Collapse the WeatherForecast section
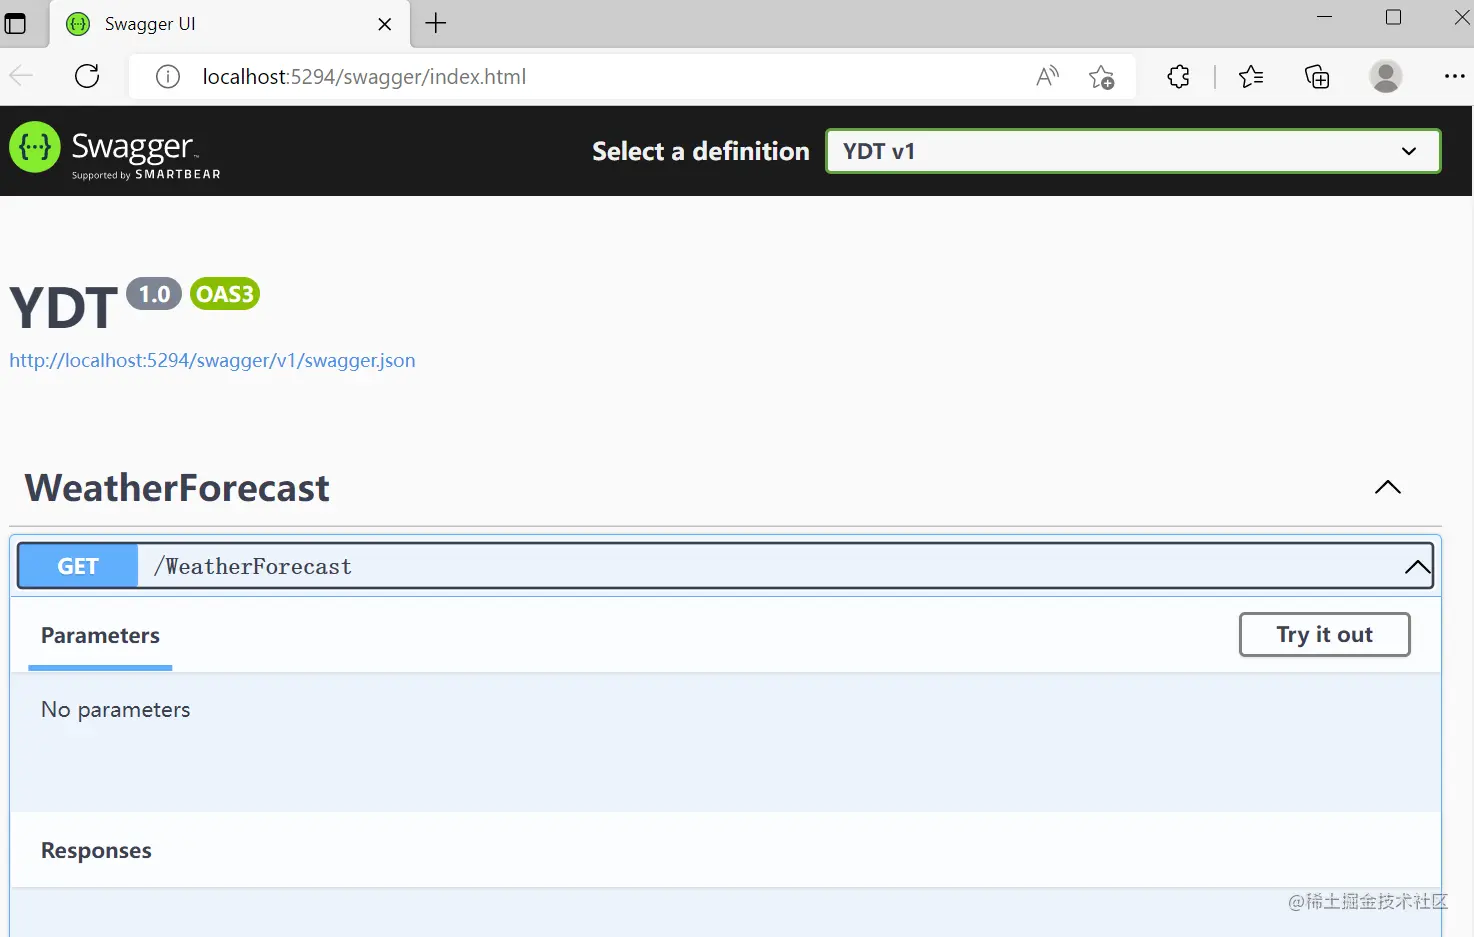 click(1388, 487)
